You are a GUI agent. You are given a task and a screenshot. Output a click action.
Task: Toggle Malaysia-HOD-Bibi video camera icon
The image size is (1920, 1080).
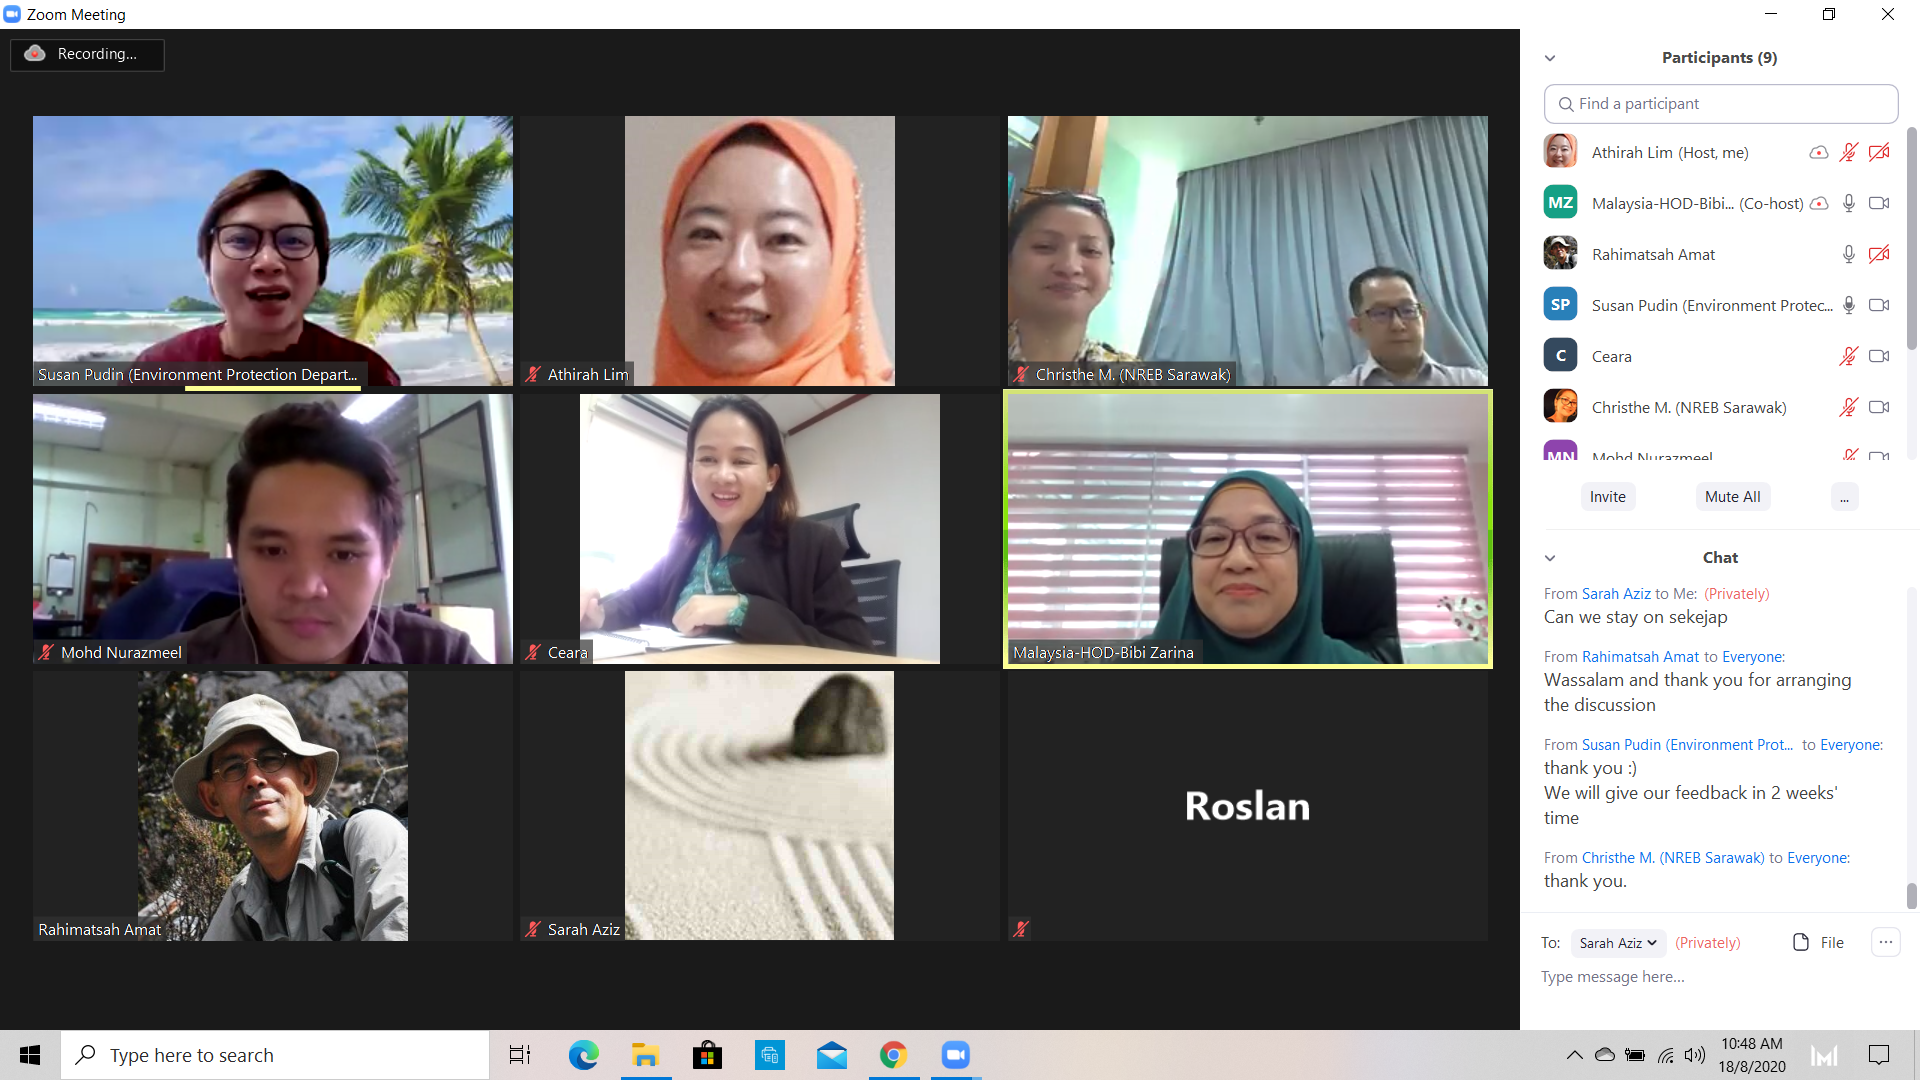1879,204
